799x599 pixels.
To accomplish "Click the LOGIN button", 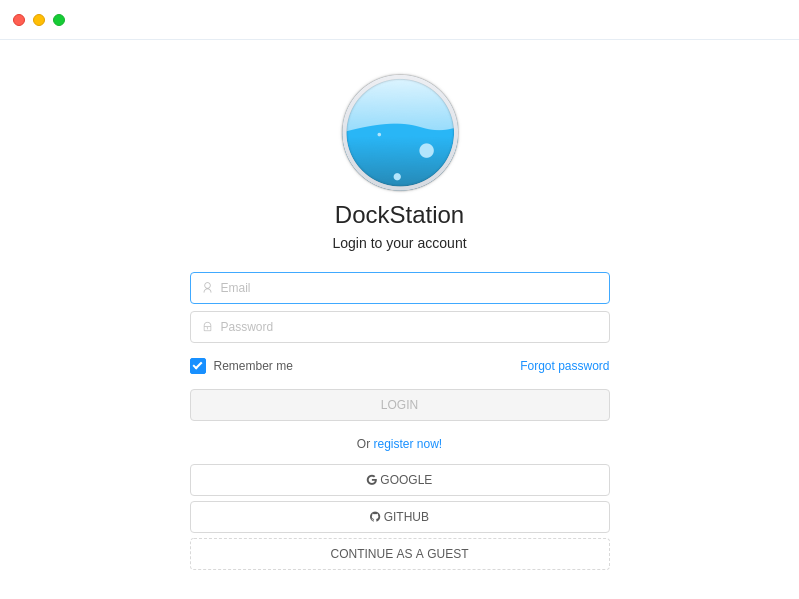I will (x=400, y=405).
